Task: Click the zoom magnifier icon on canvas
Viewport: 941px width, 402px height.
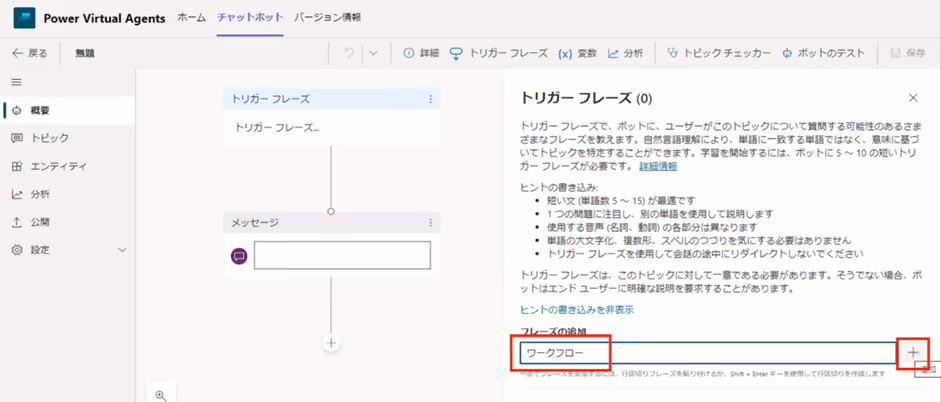Action: coord(161,394)
